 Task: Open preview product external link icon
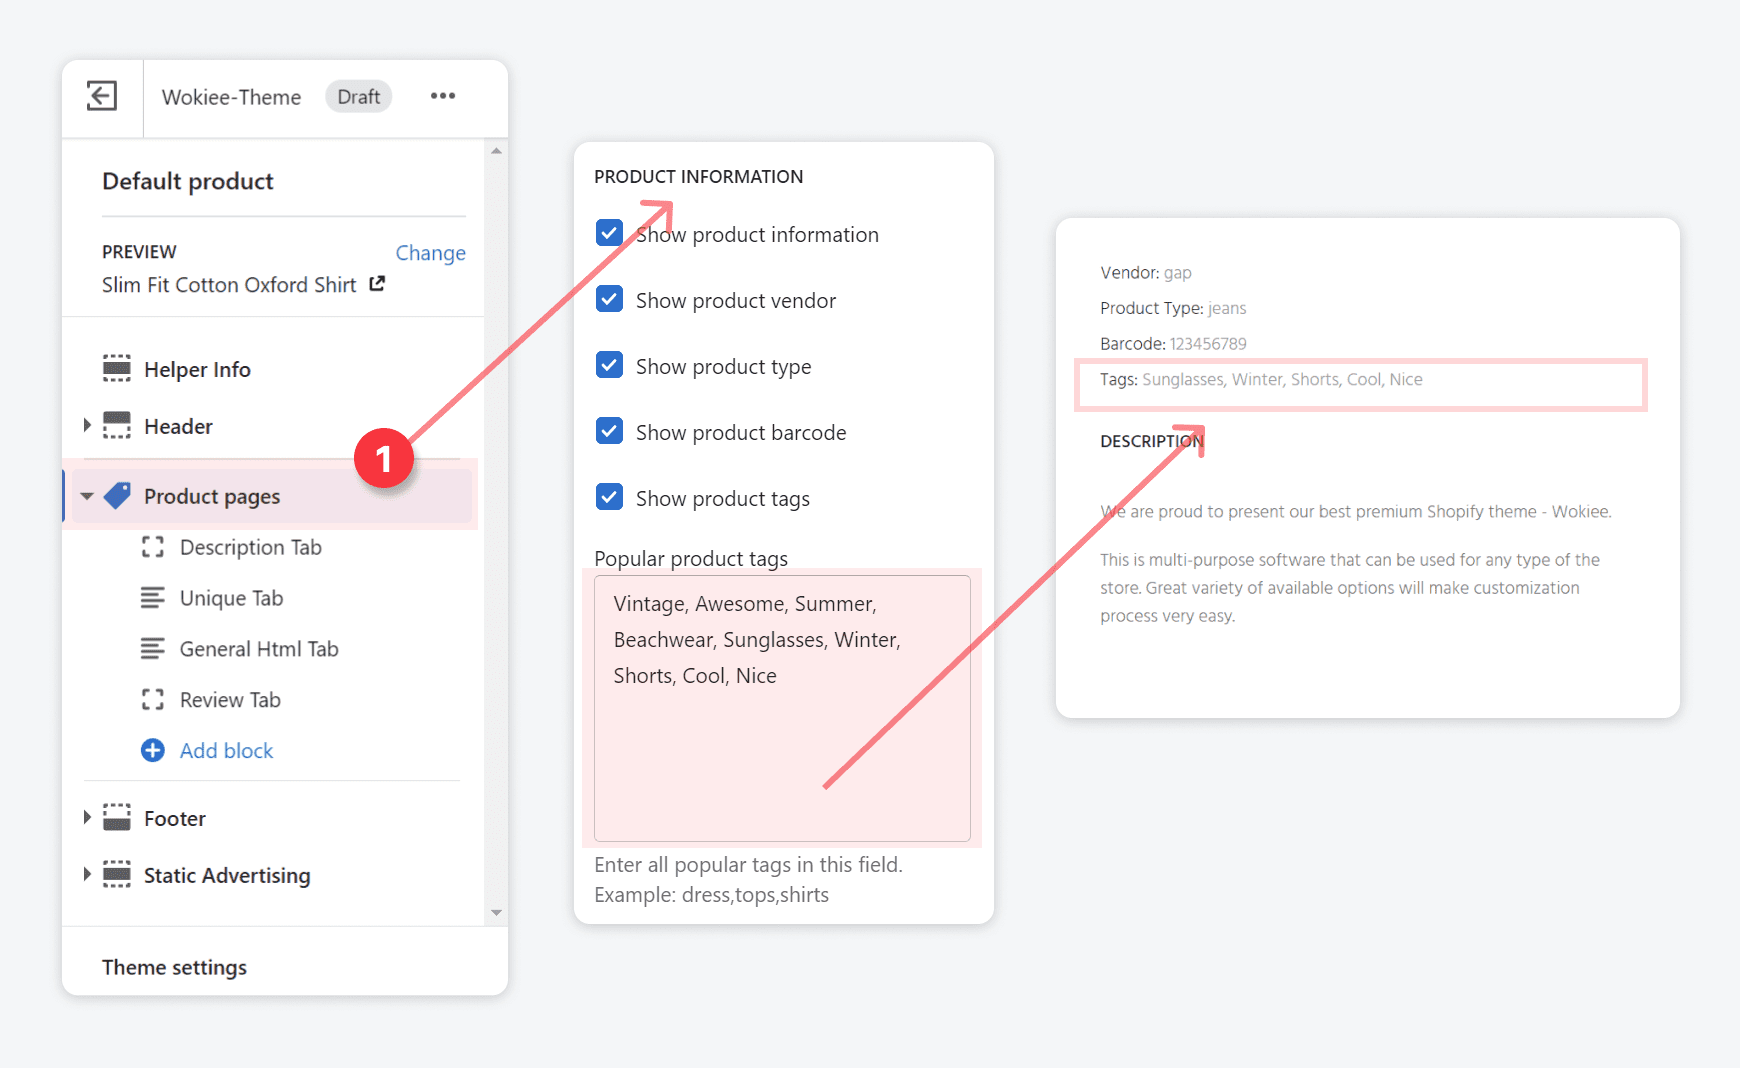coord(377,284)
